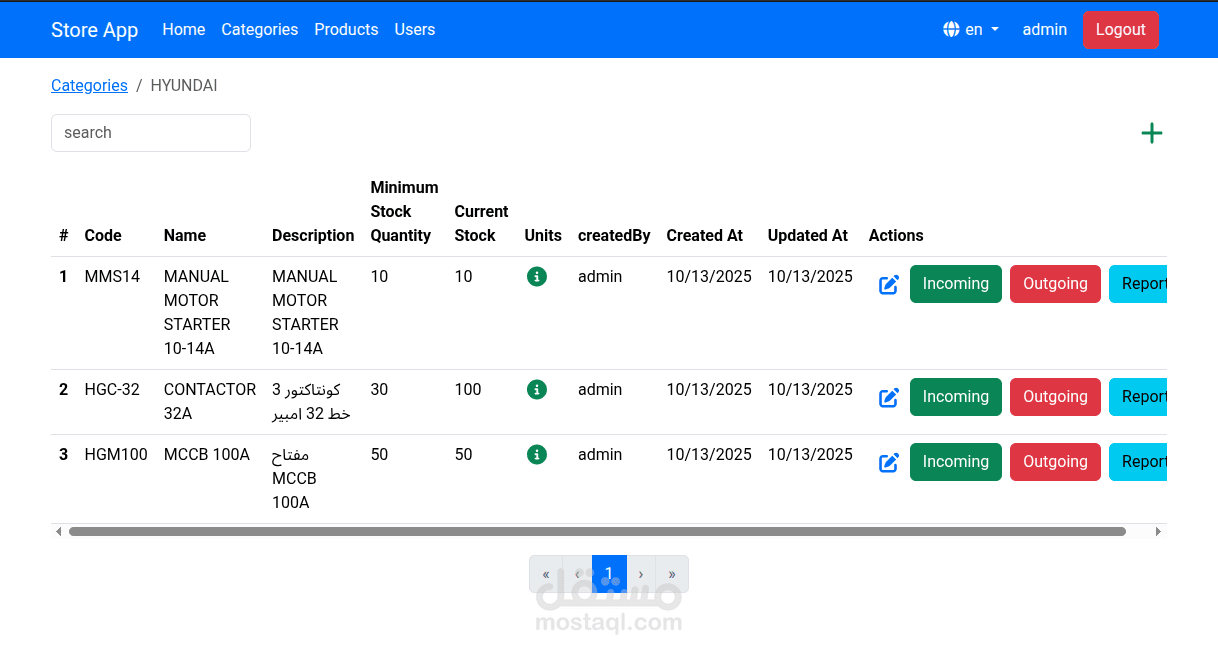
Task: Follow the Categories breadcrumb link
Action: 89,86
